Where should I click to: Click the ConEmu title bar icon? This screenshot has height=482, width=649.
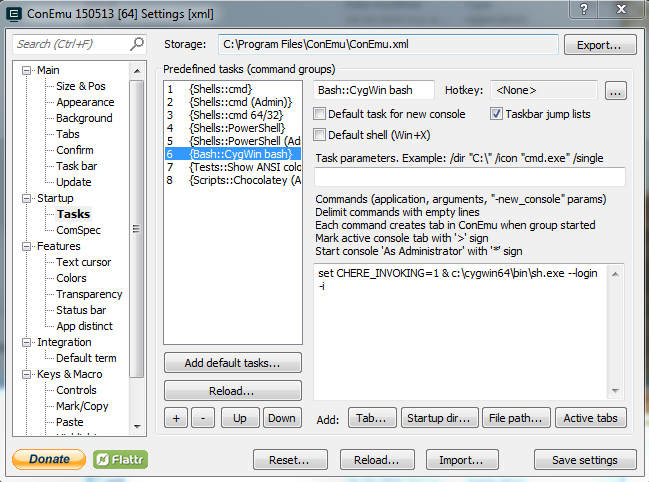pos(14,14)
